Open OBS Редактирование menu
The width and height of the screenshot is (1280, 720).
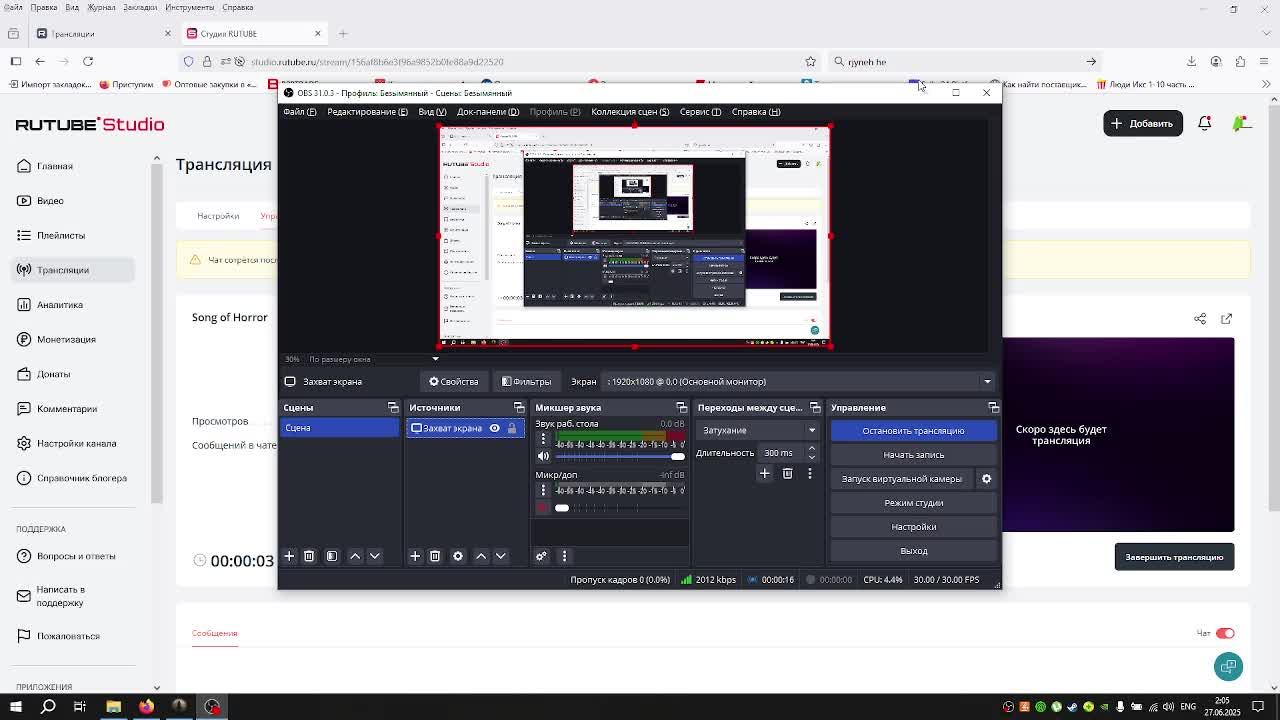point(367,112)
